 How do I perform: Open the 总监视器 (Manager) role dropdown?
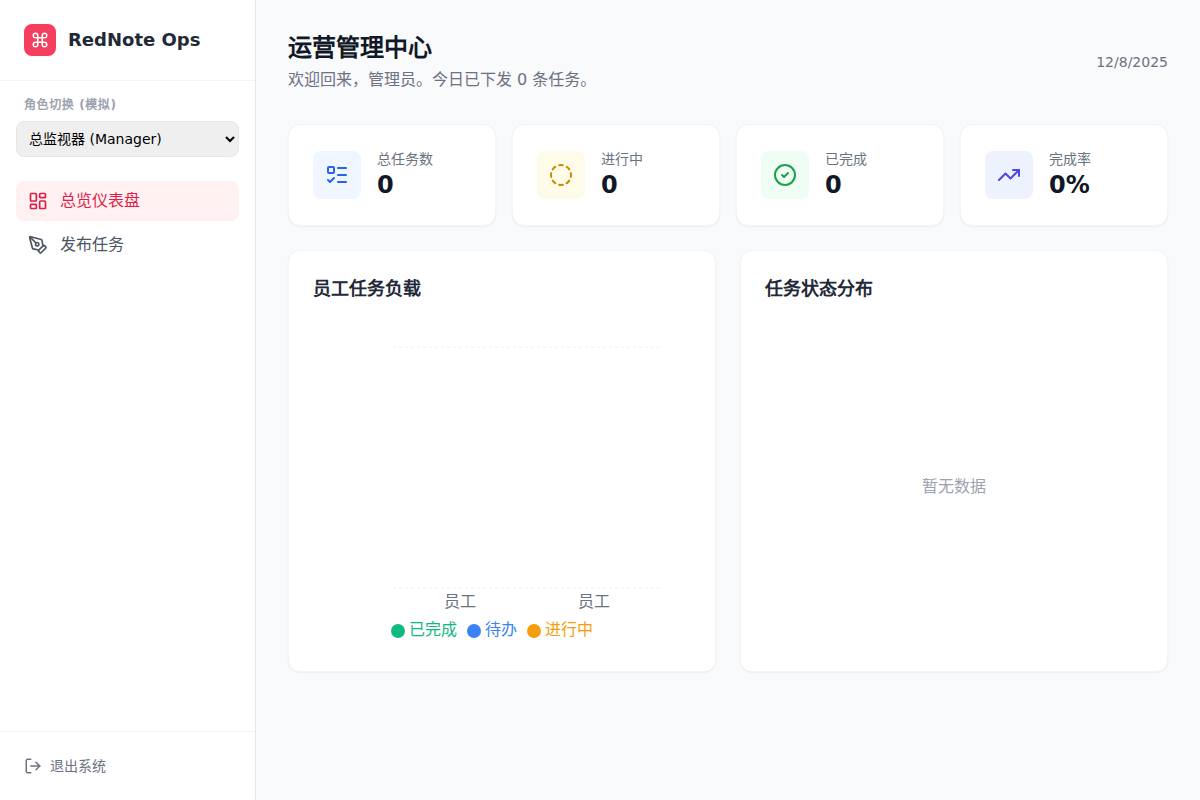(127, 139)
